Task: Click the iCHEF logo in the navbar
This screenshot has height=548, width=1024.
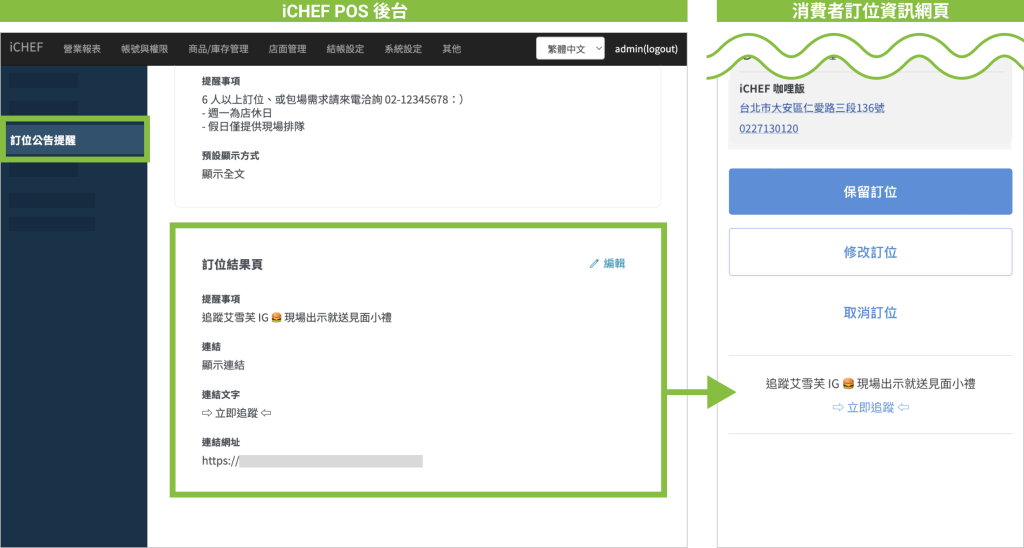Action: click(x=26, y=48)
